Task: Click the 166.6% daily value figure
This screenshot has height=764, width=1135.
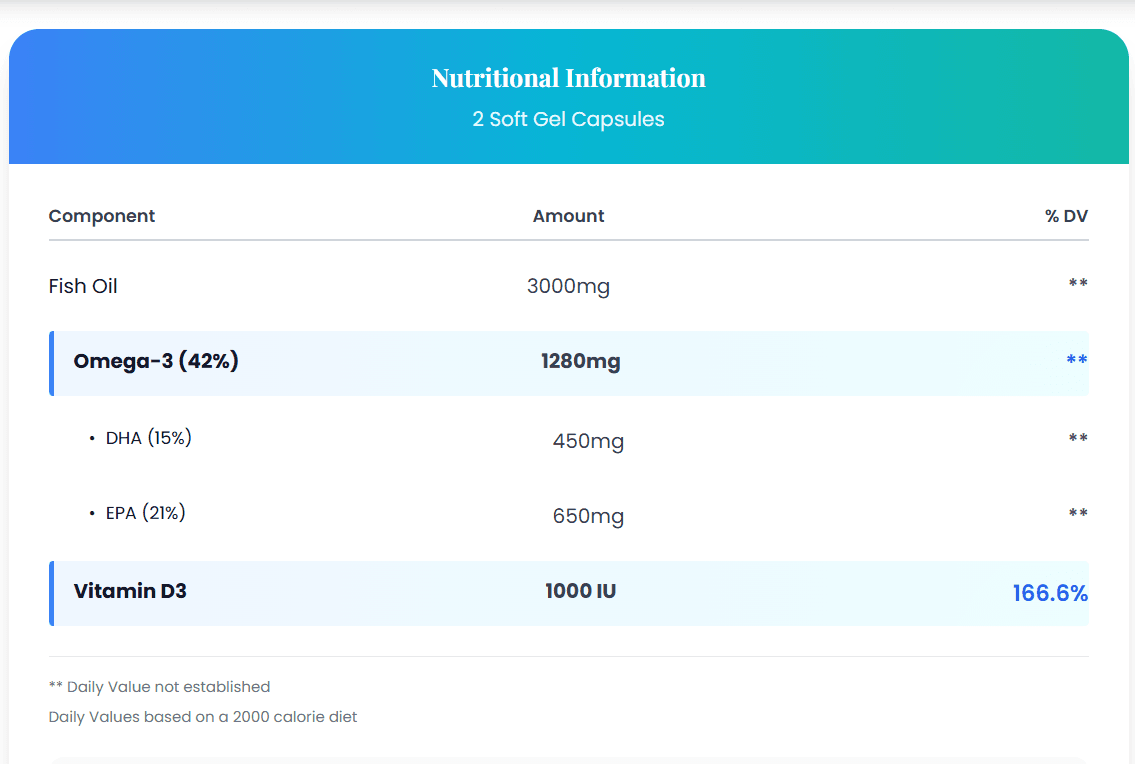Action: pyautogui.click(x=1049, y=593)
